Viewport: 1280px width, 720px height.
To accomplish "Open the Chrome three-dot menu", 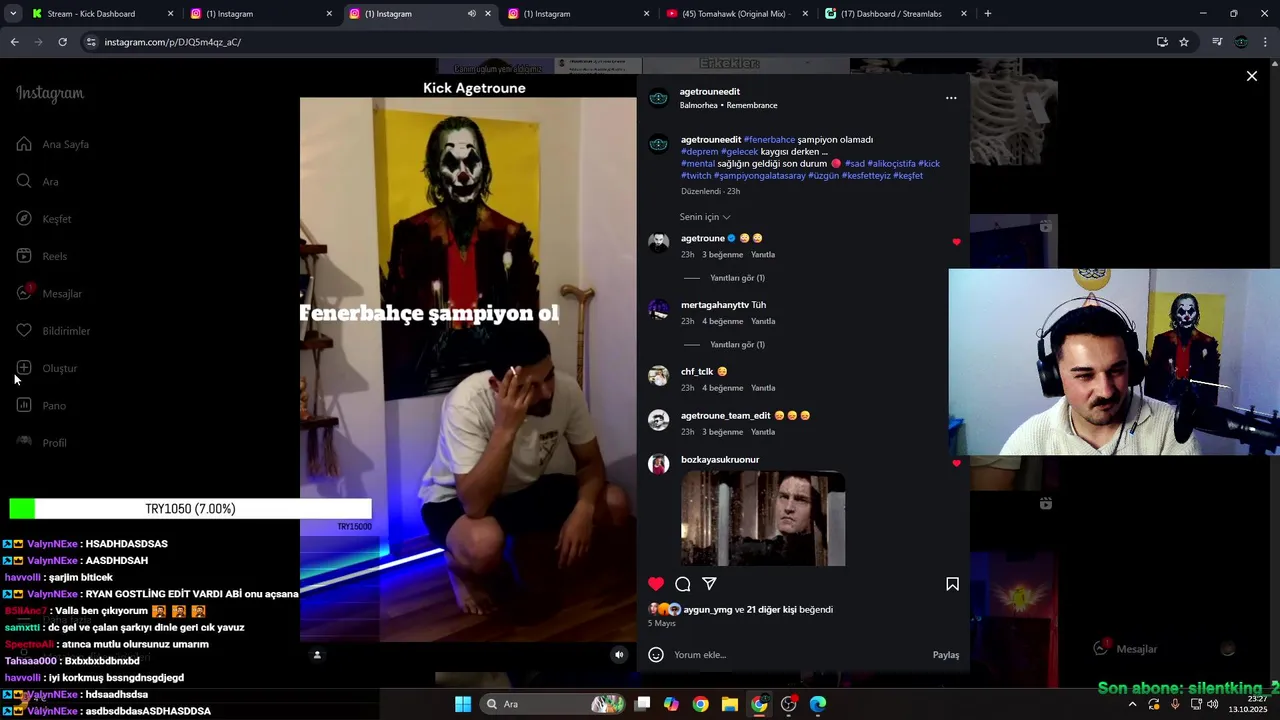I will [1266, 42].
